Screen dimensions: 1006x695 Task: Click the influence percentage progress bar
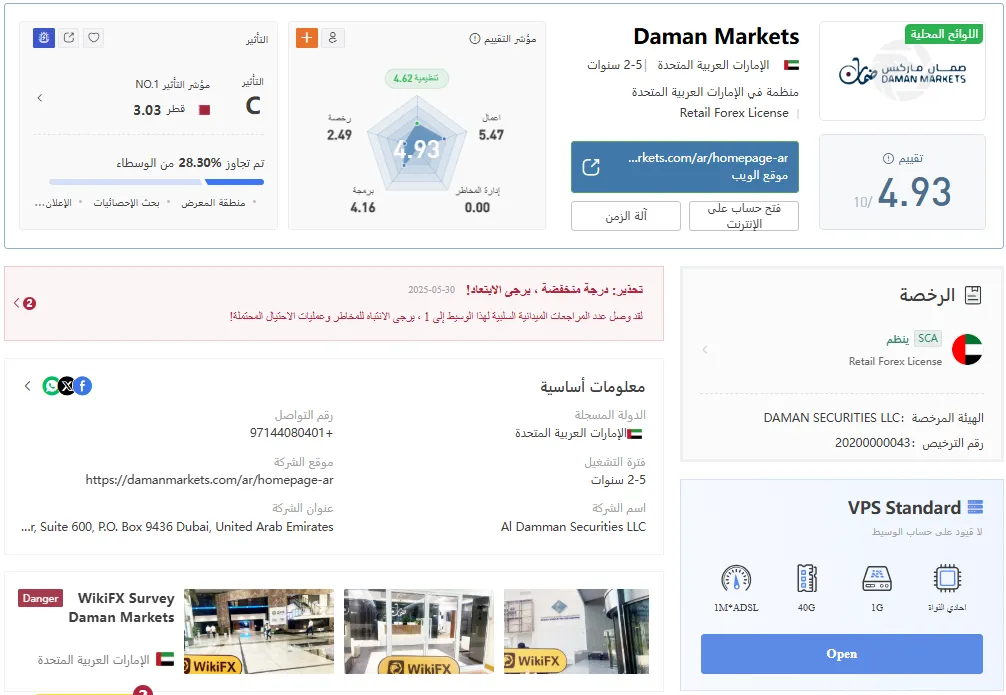(x=157, y=182)
